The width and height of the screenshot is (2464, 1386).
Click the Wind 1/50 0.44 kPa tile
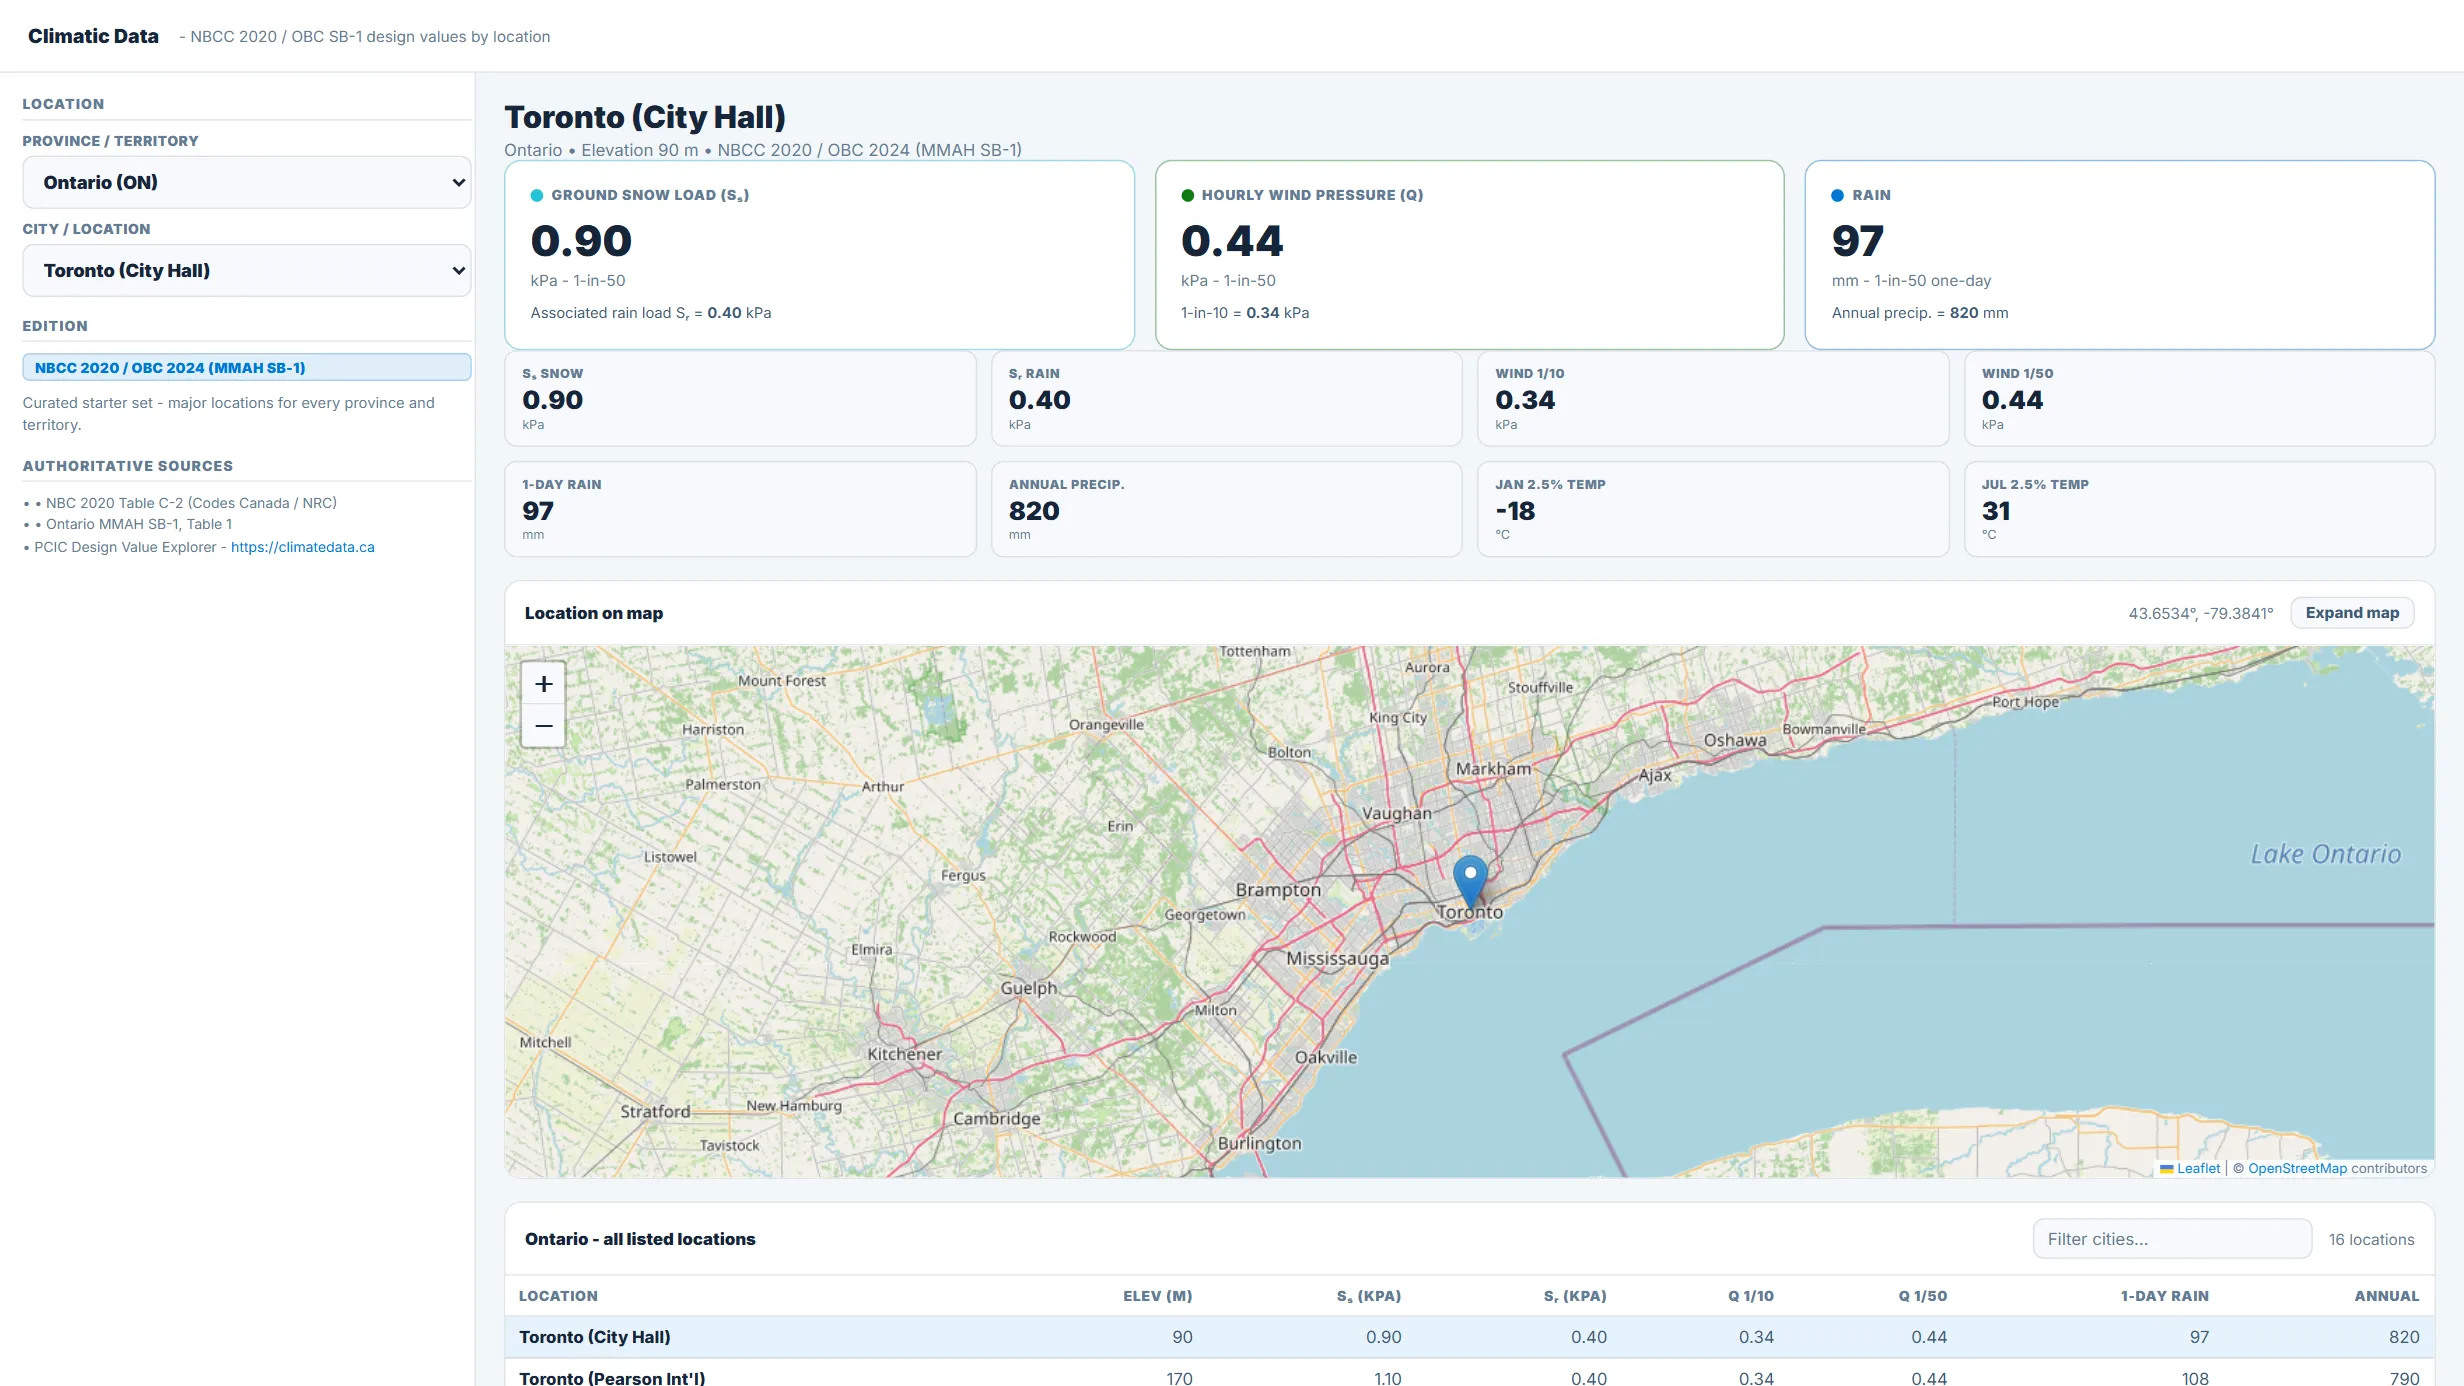click(x=2199, y=398)
